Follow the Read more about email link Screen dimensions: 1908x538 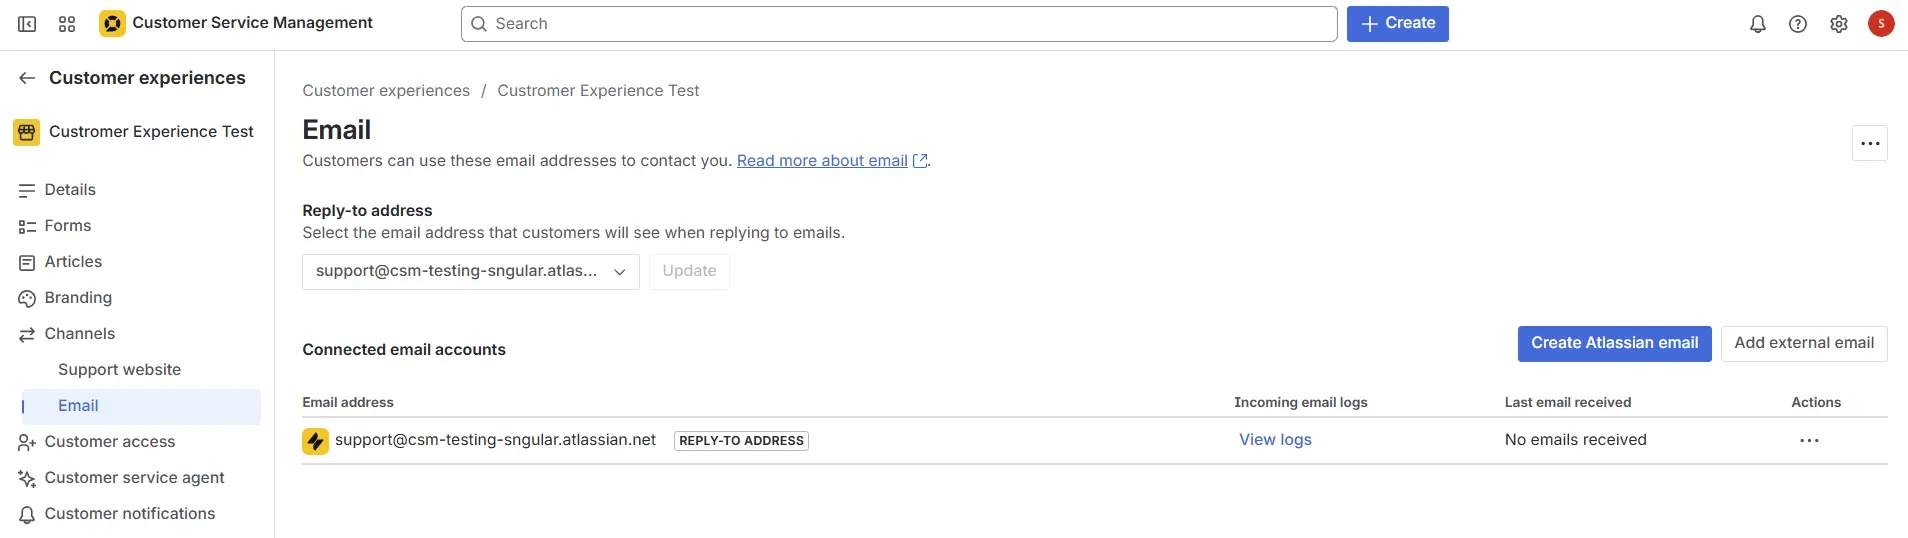[822, 161]
